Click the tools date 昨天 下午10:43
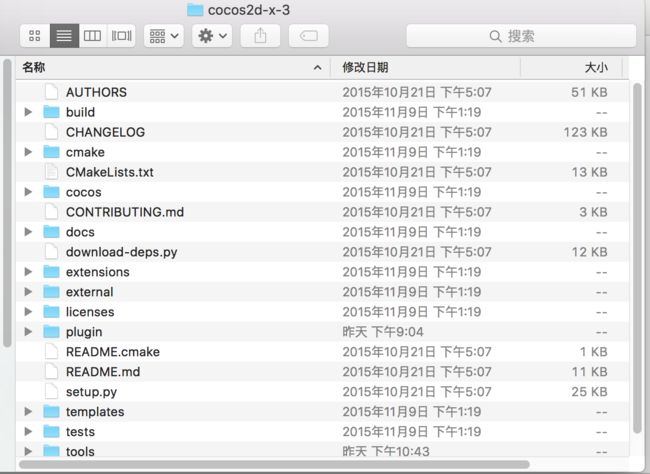 click(386, 451)
